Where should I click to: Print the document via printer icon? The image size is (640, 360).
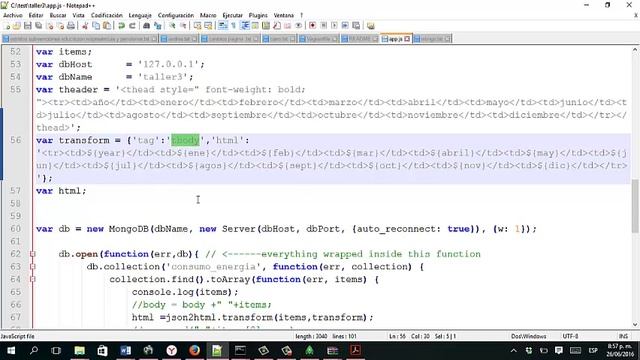tap(71, 26)
